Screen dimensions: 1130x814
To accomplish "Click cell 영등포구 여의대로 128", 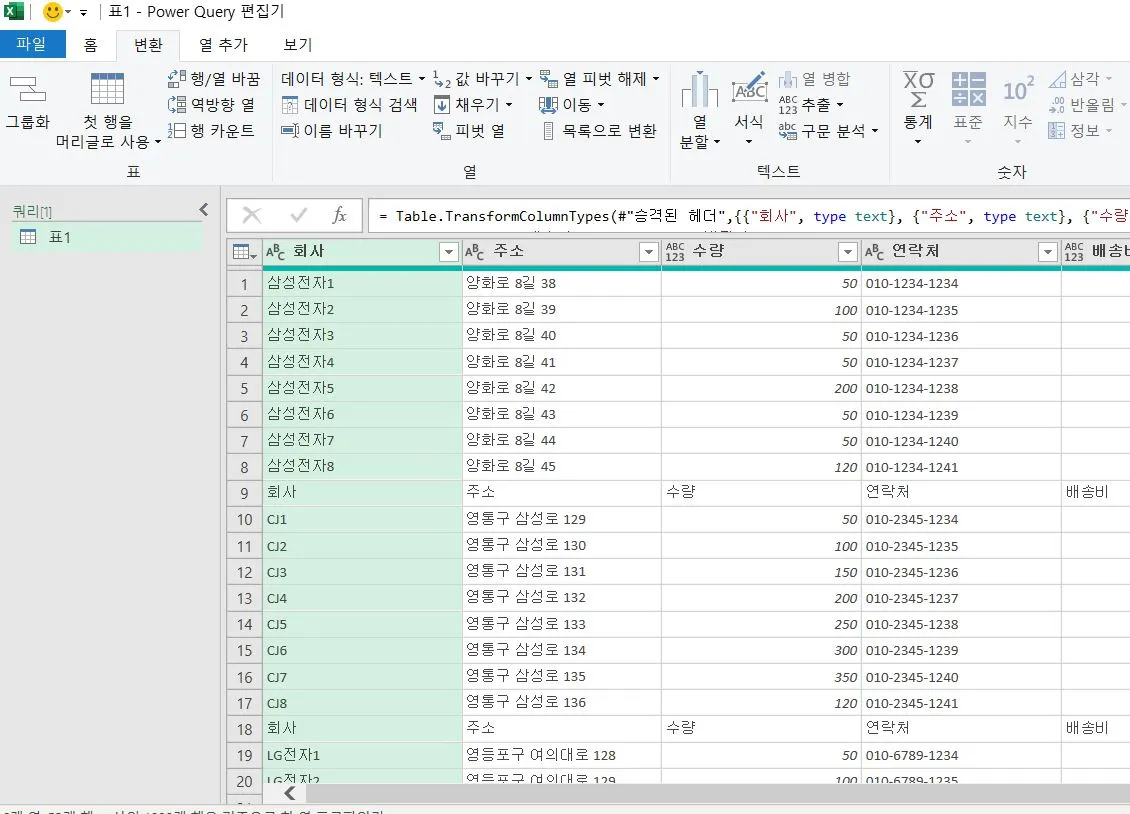I will (561, 756).
